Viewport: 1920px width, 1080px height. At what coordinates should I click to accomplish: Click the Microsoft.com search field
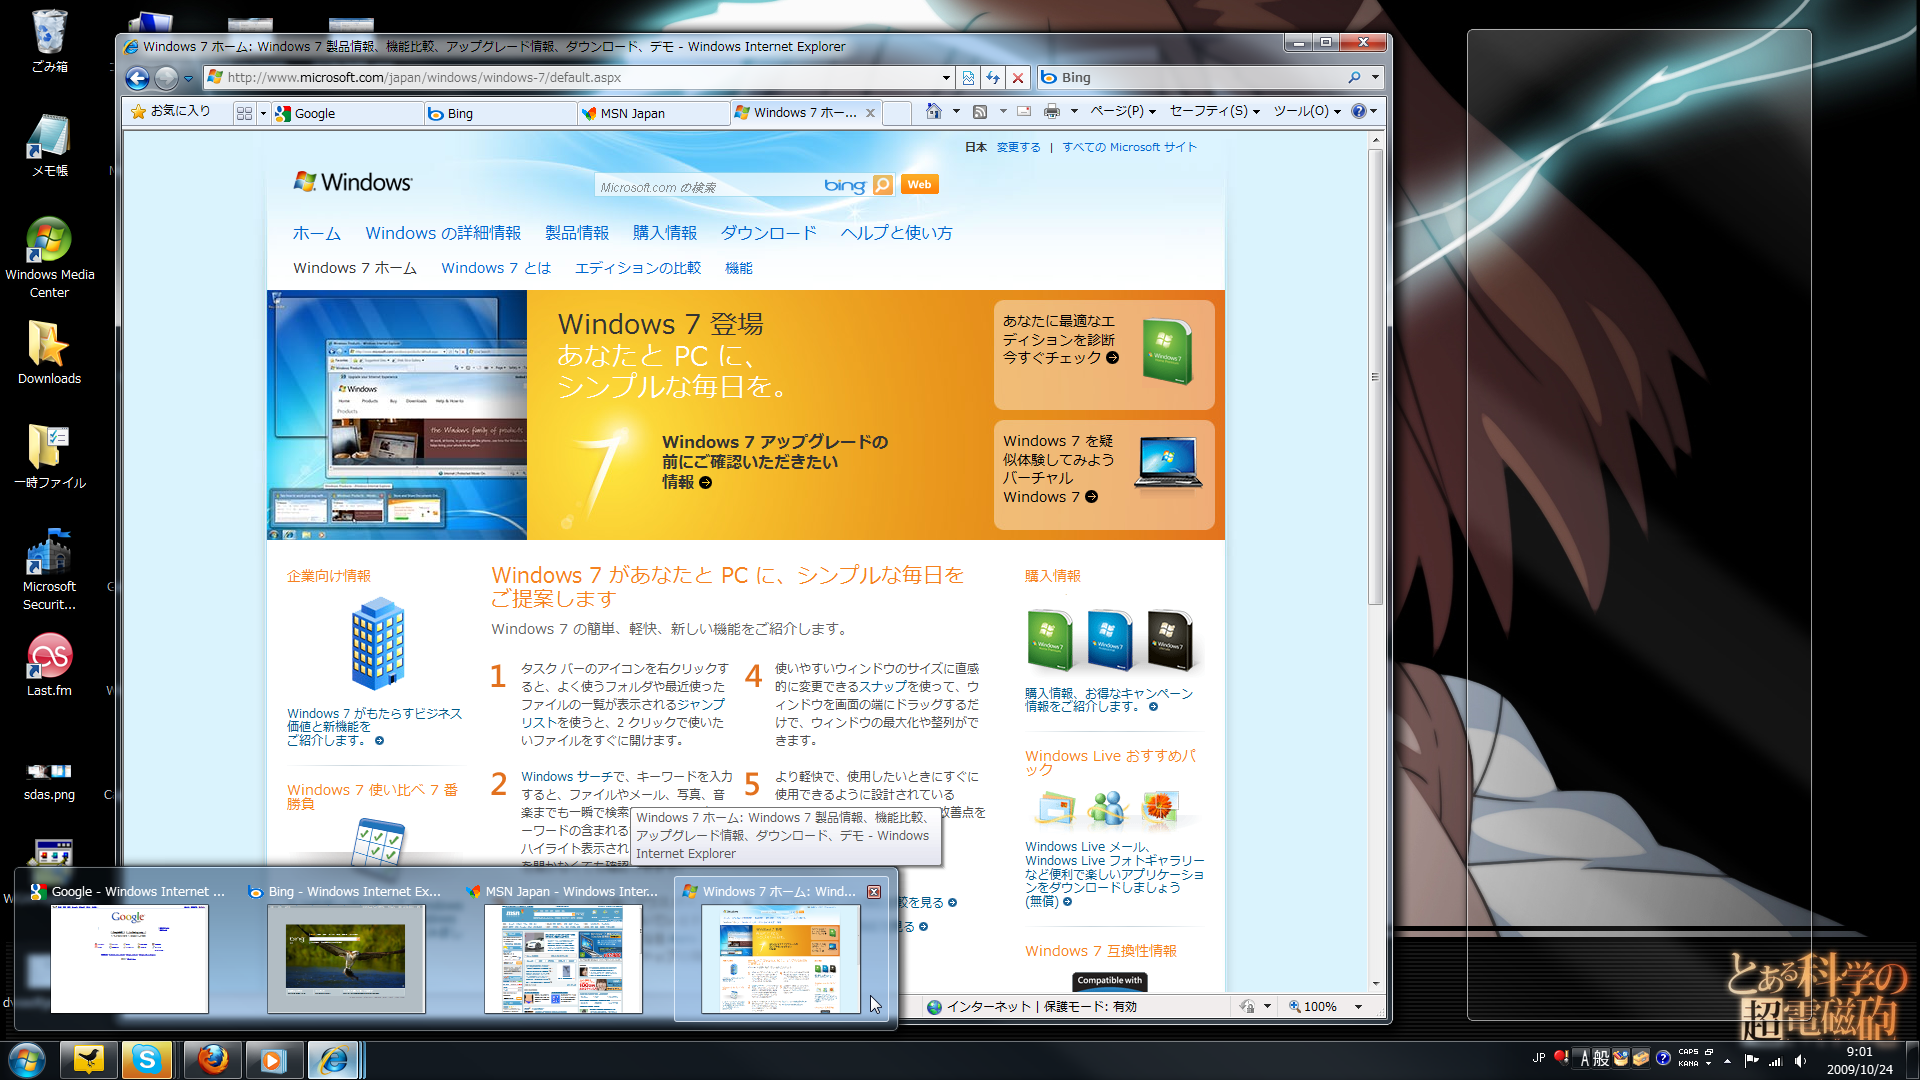(708, 186)
